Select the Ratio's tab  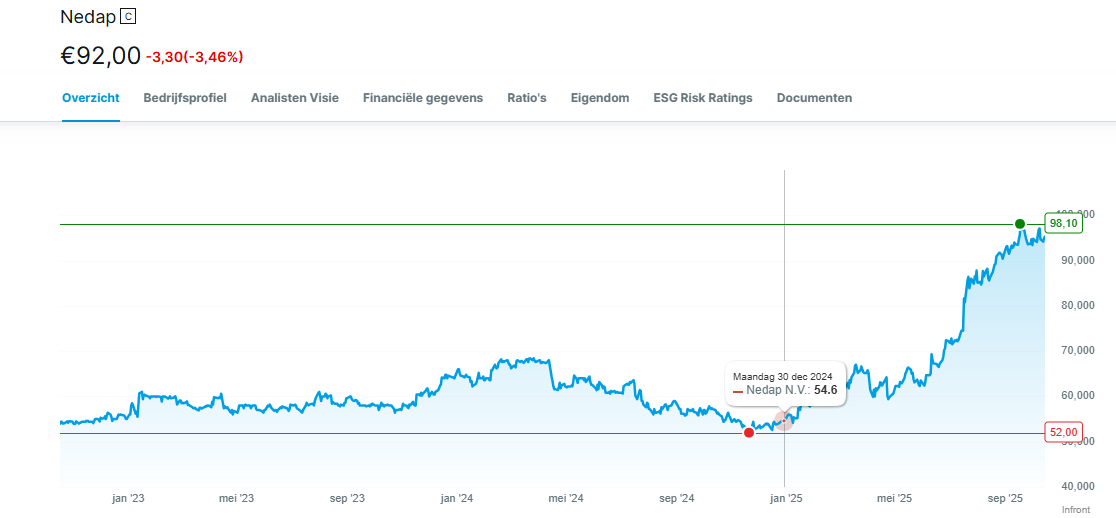527,98
